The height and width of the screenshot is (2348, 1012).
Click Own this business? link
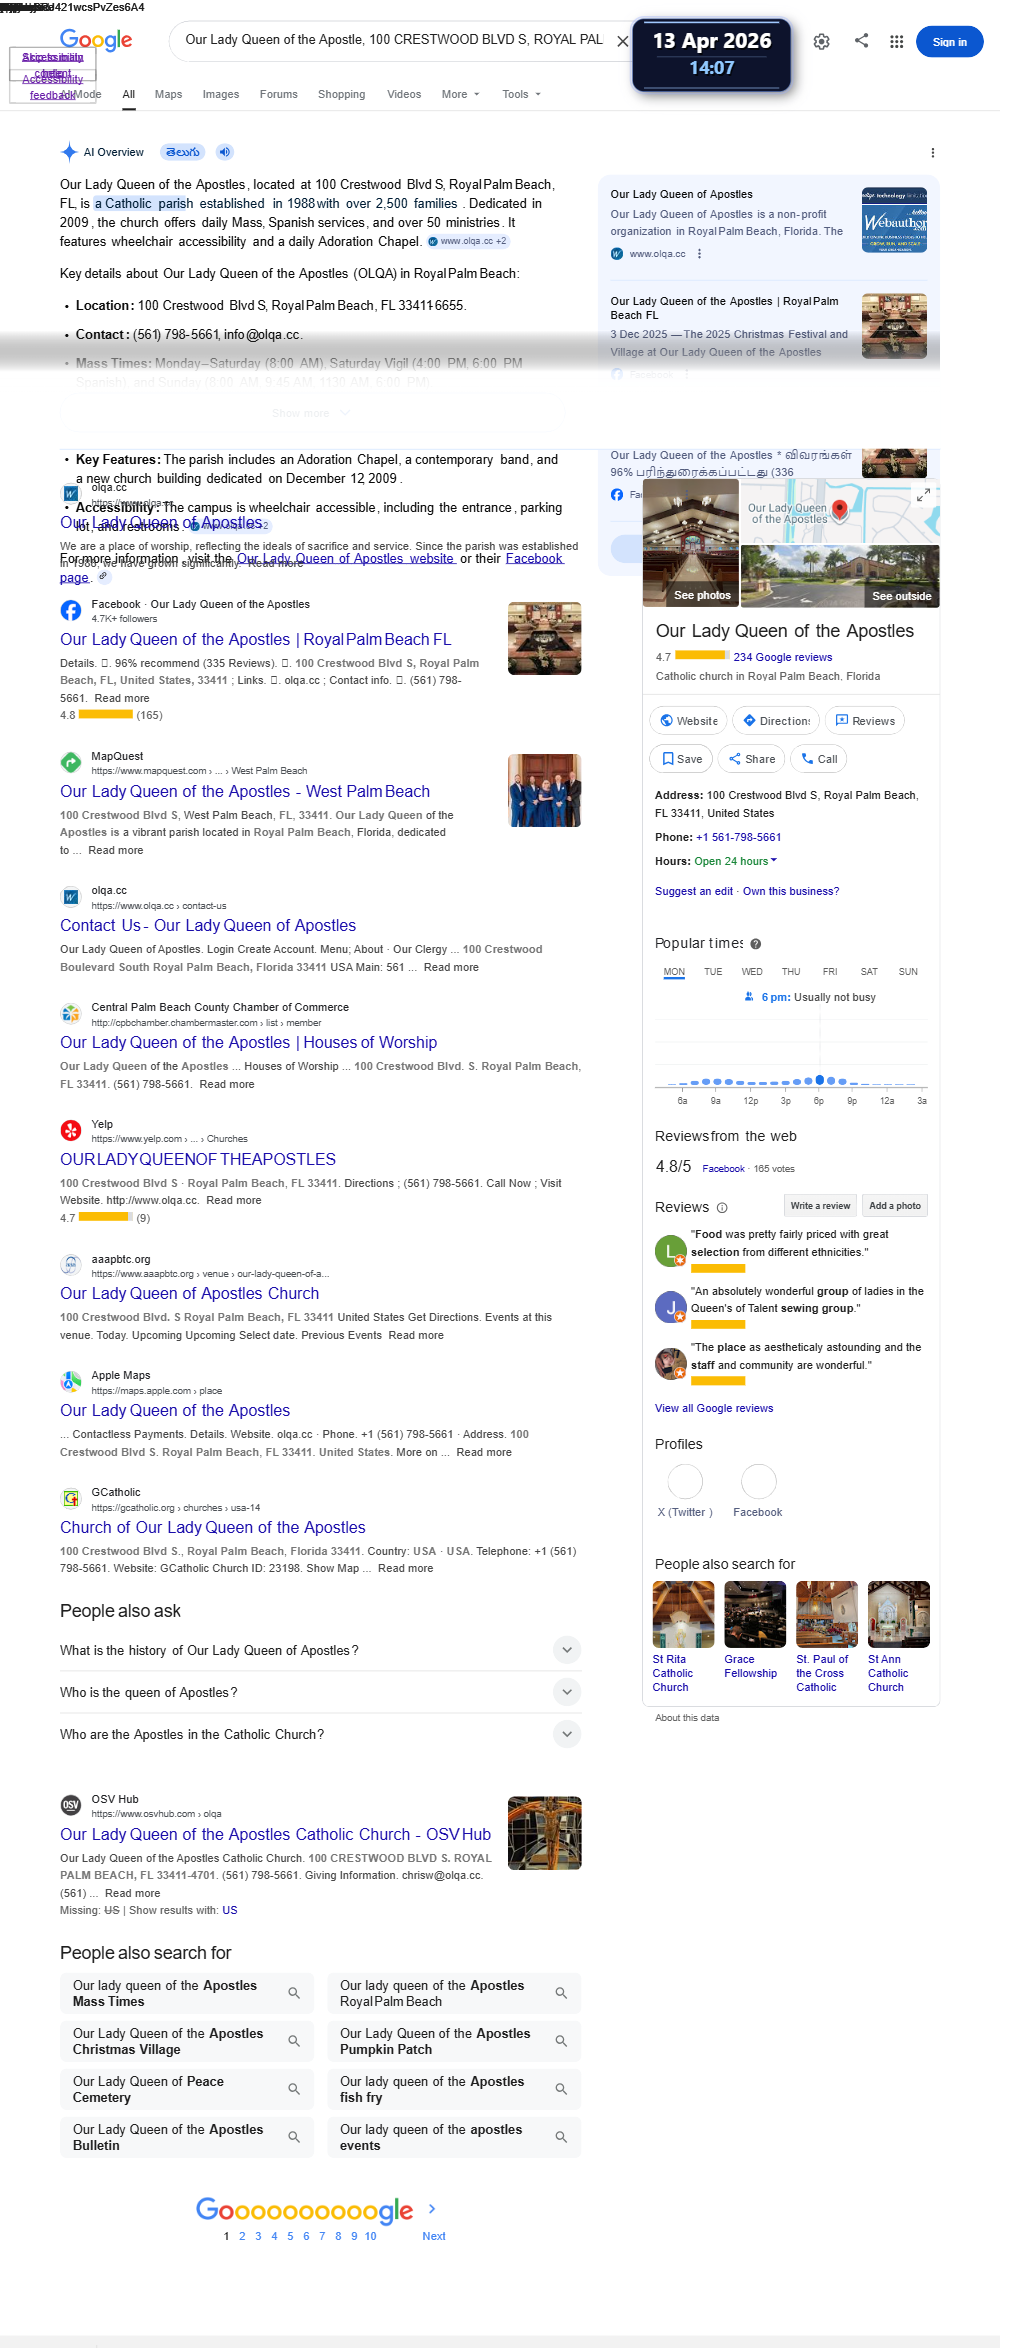tap(791, 892)
